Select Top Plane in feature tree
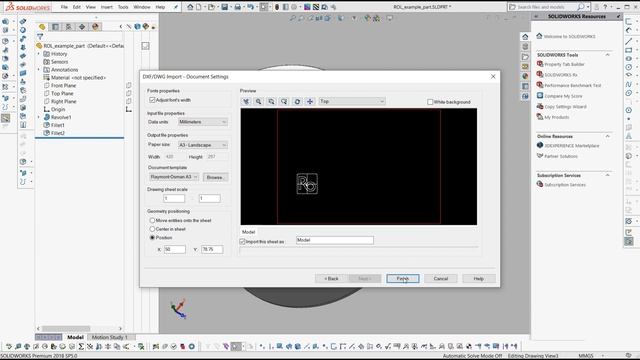 (x=62, y=93)
